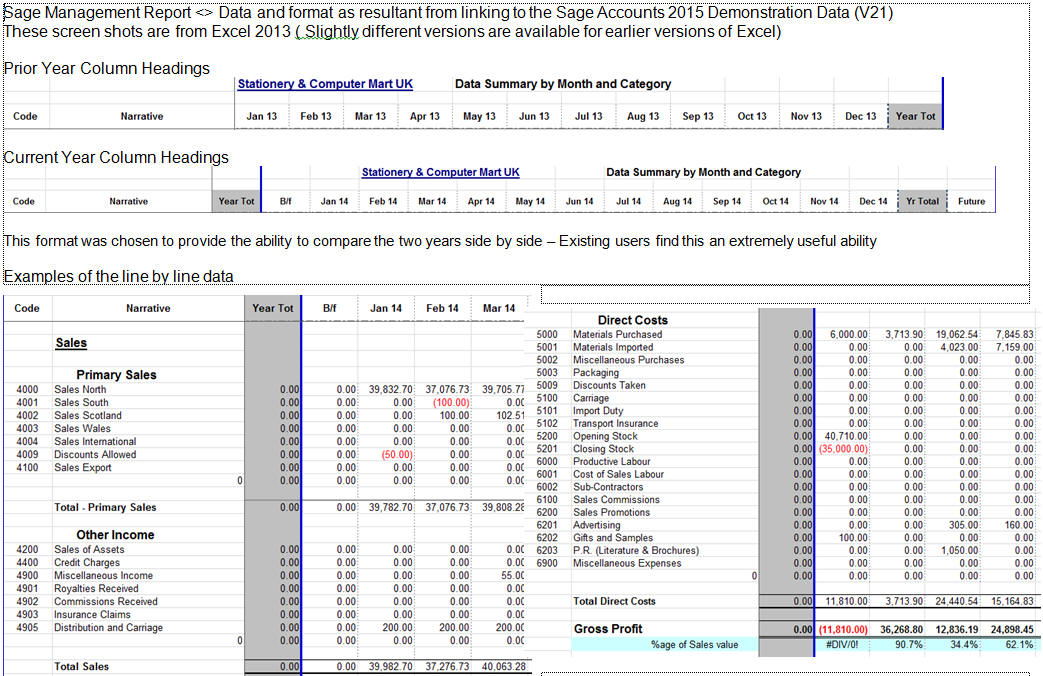Screen dimensions: 1043x676
Task: Select the Materials Imported row label
Action: pos(613,347)
